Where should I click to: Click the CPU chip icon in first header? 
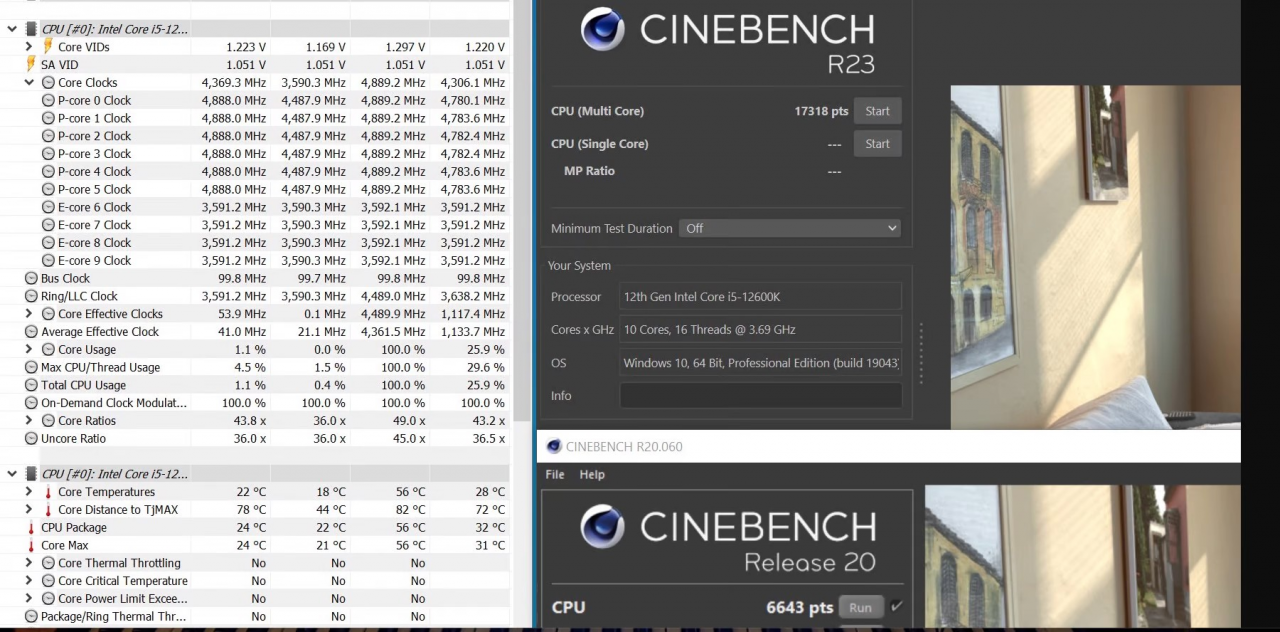point(31,29)
